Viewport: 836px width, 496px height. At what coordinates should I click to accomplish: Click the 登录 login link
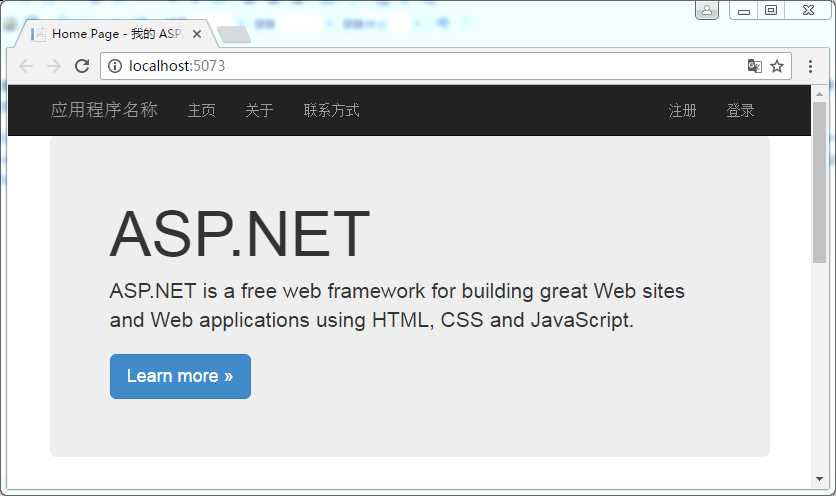[740, 110]
